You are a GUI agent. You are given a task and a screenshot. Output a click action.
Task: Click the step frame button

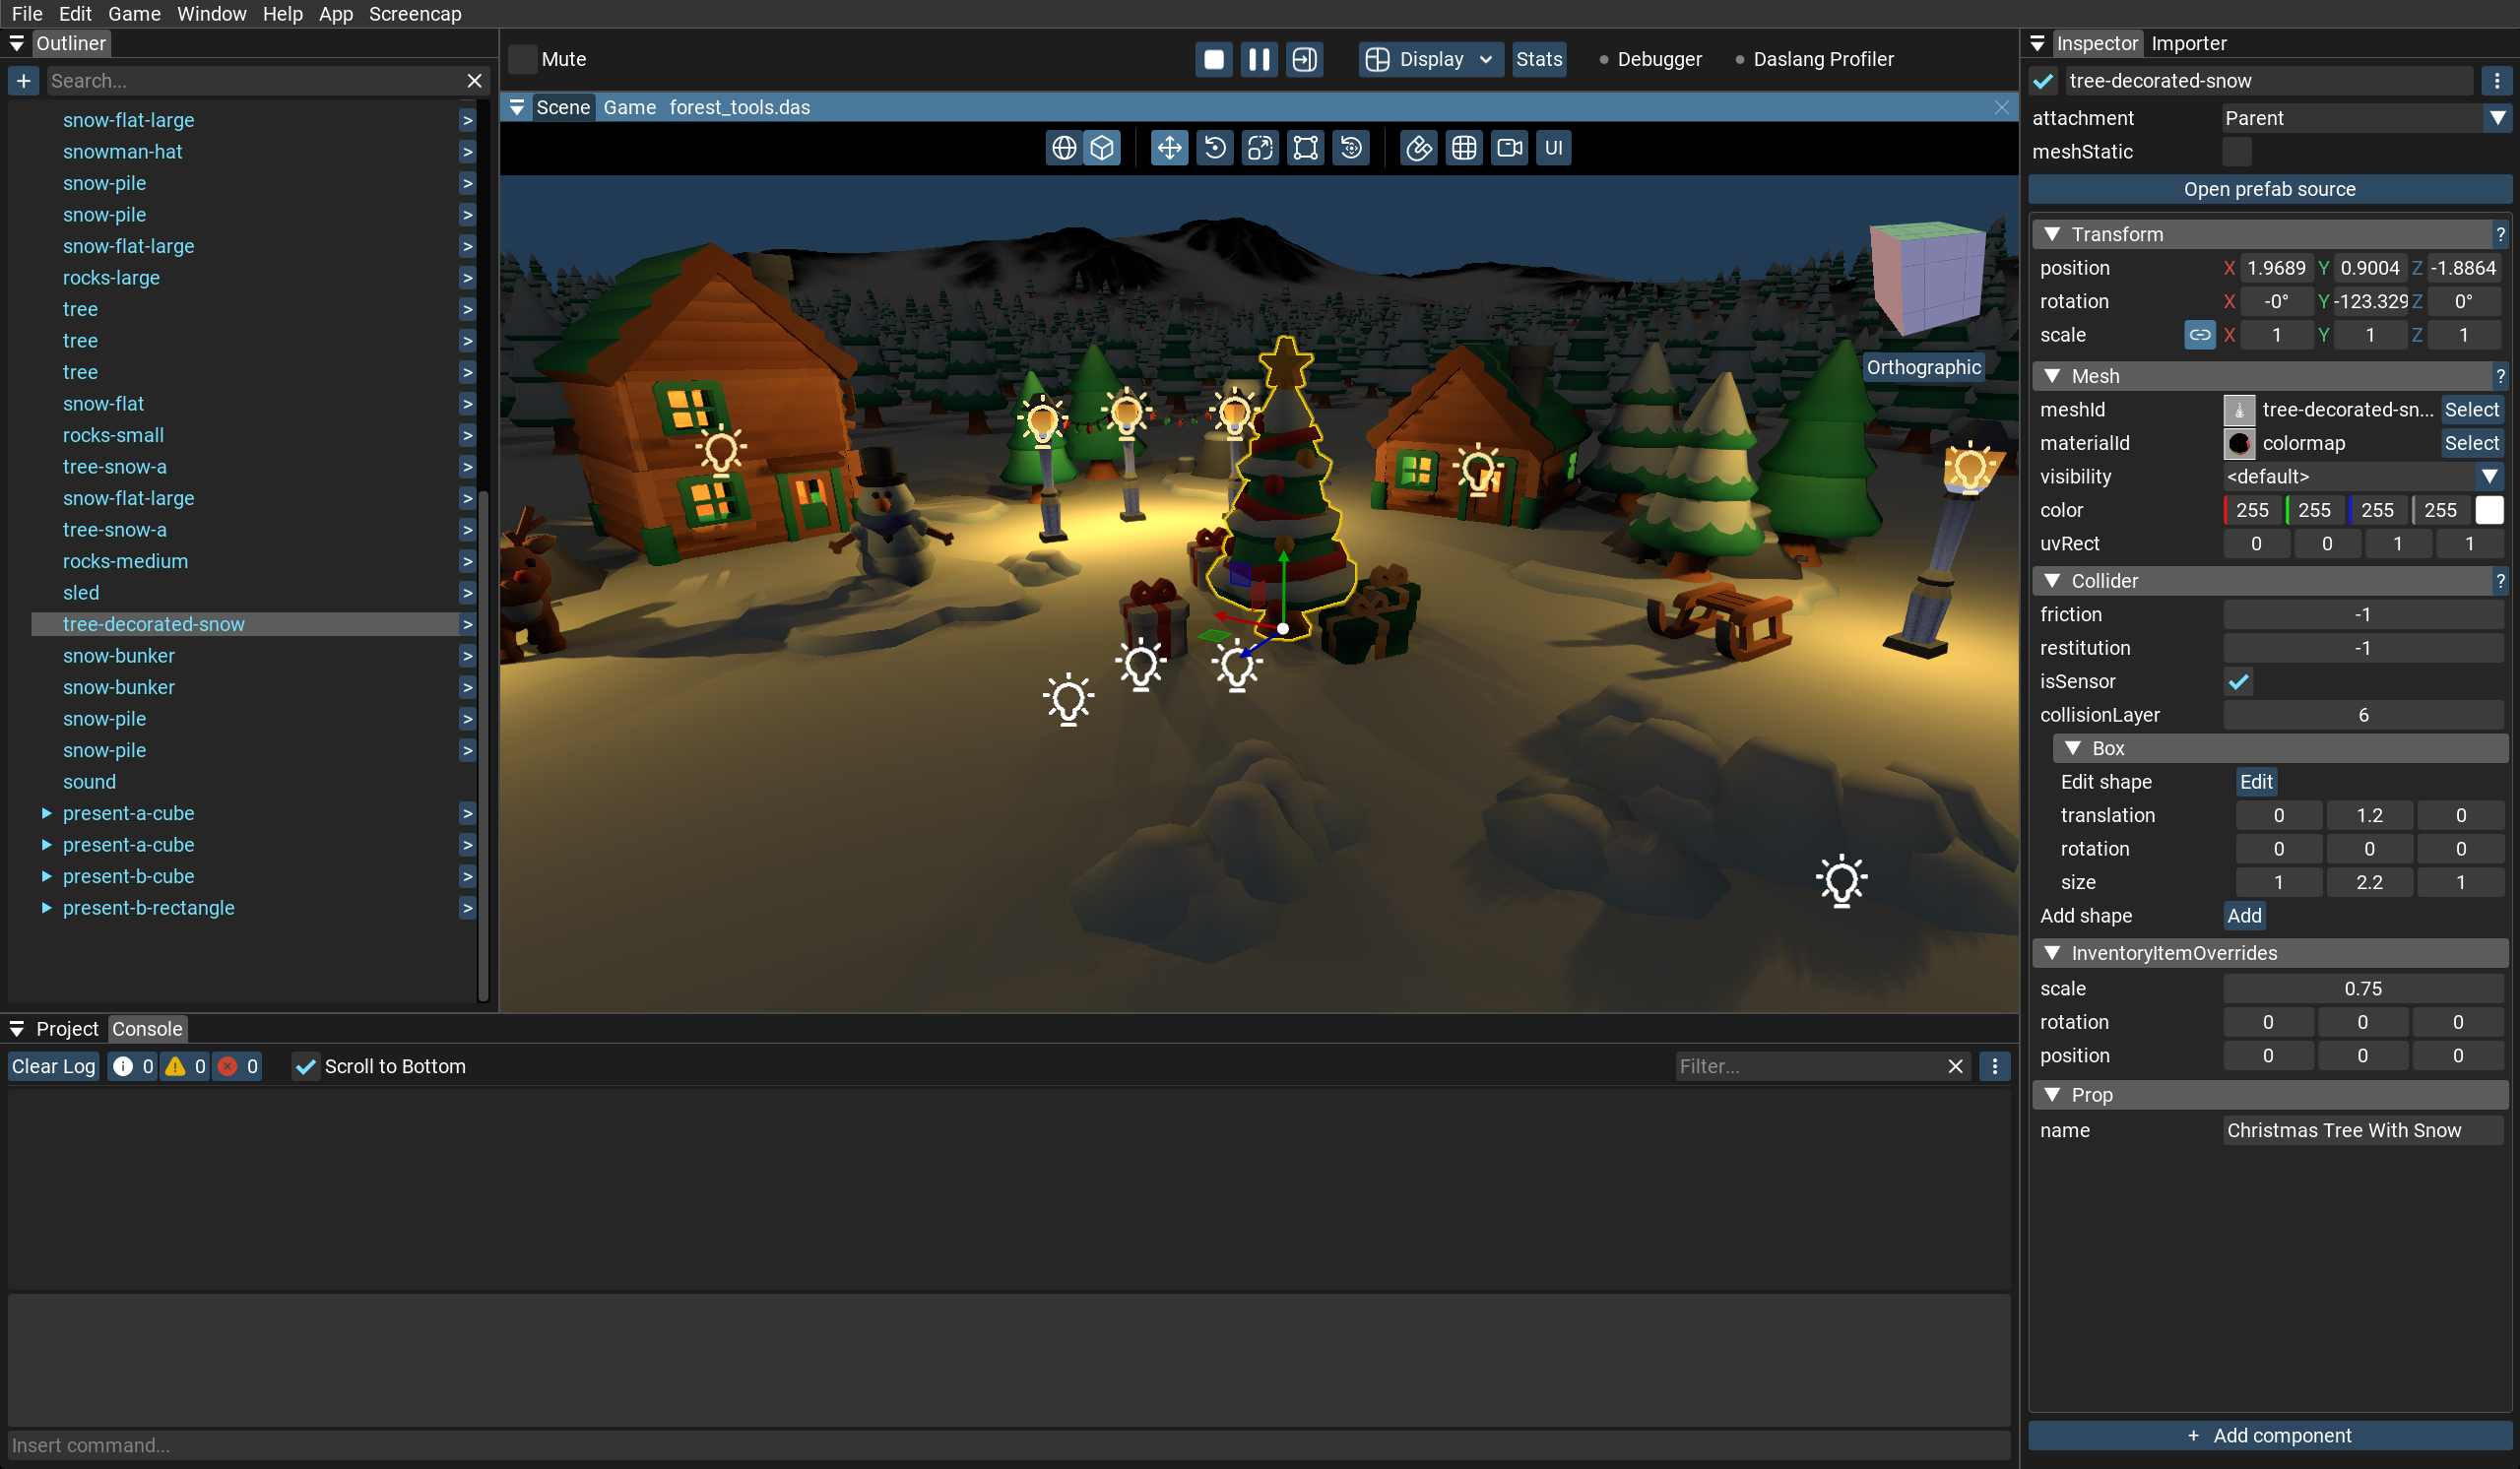click(1304, 59)
